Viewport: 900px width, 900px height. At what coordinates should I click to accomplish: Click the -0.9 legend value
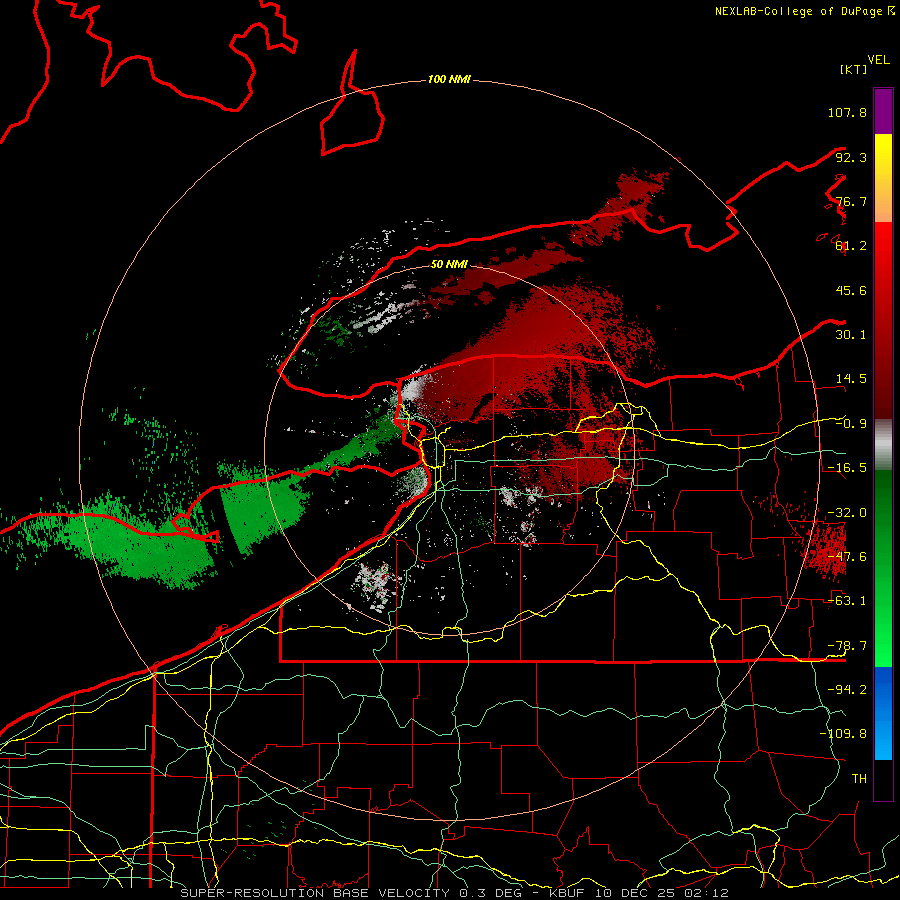click(851, 424)
